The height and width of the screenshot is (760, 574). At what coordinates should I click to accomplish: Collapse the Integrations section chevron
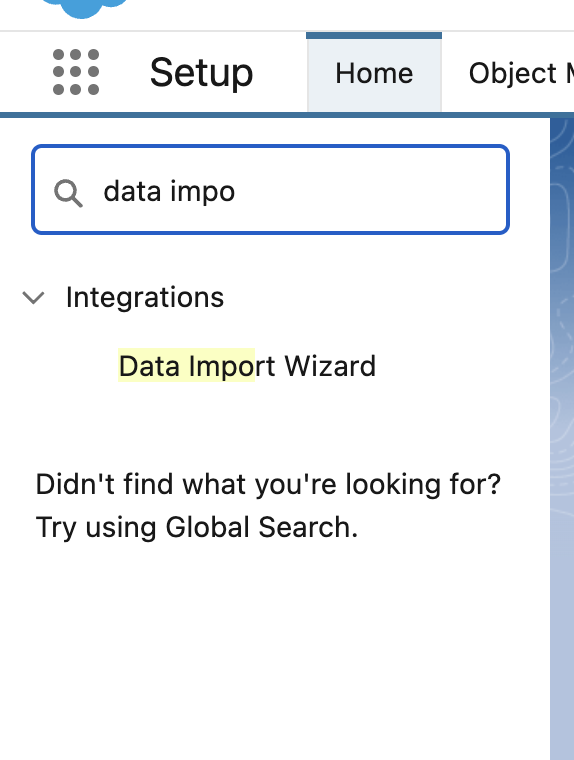tap(33, 297)
